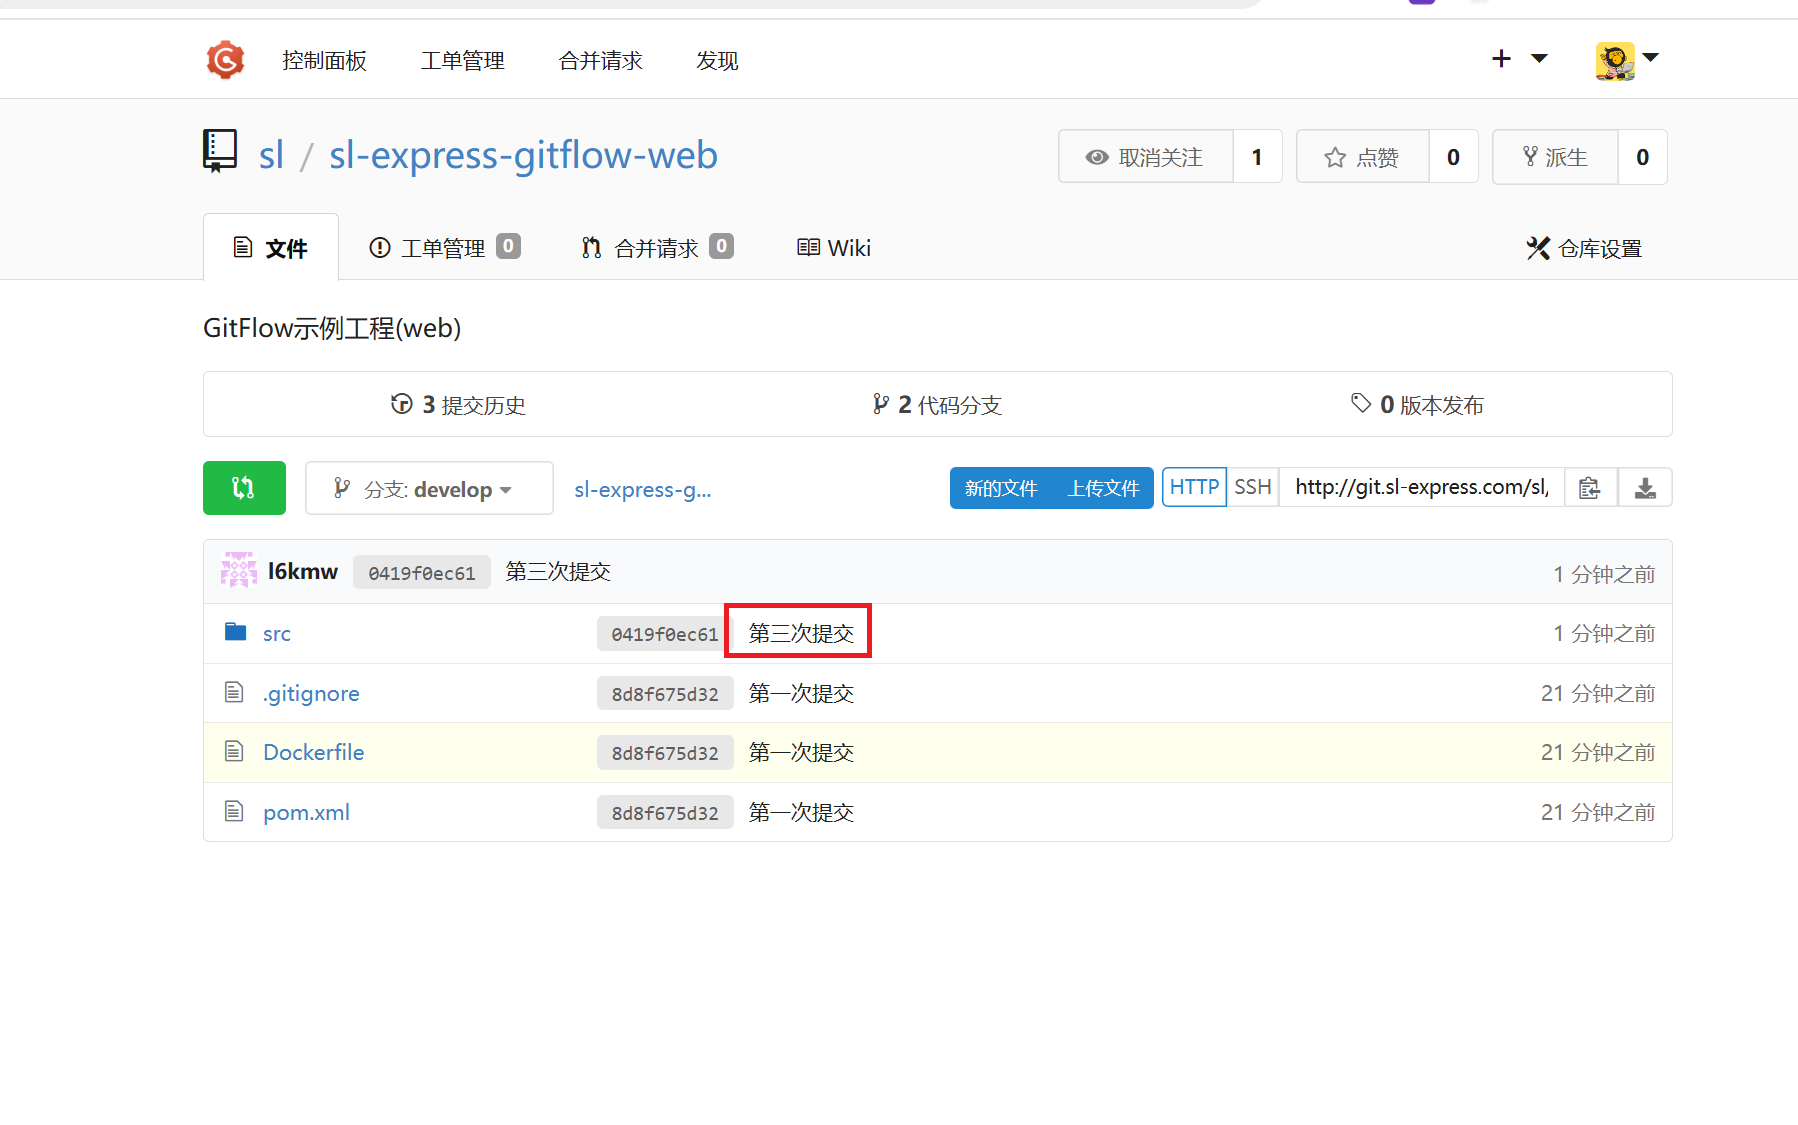Open the Gogs home logo
1798x1125 pixels.
tap(225, 60)
